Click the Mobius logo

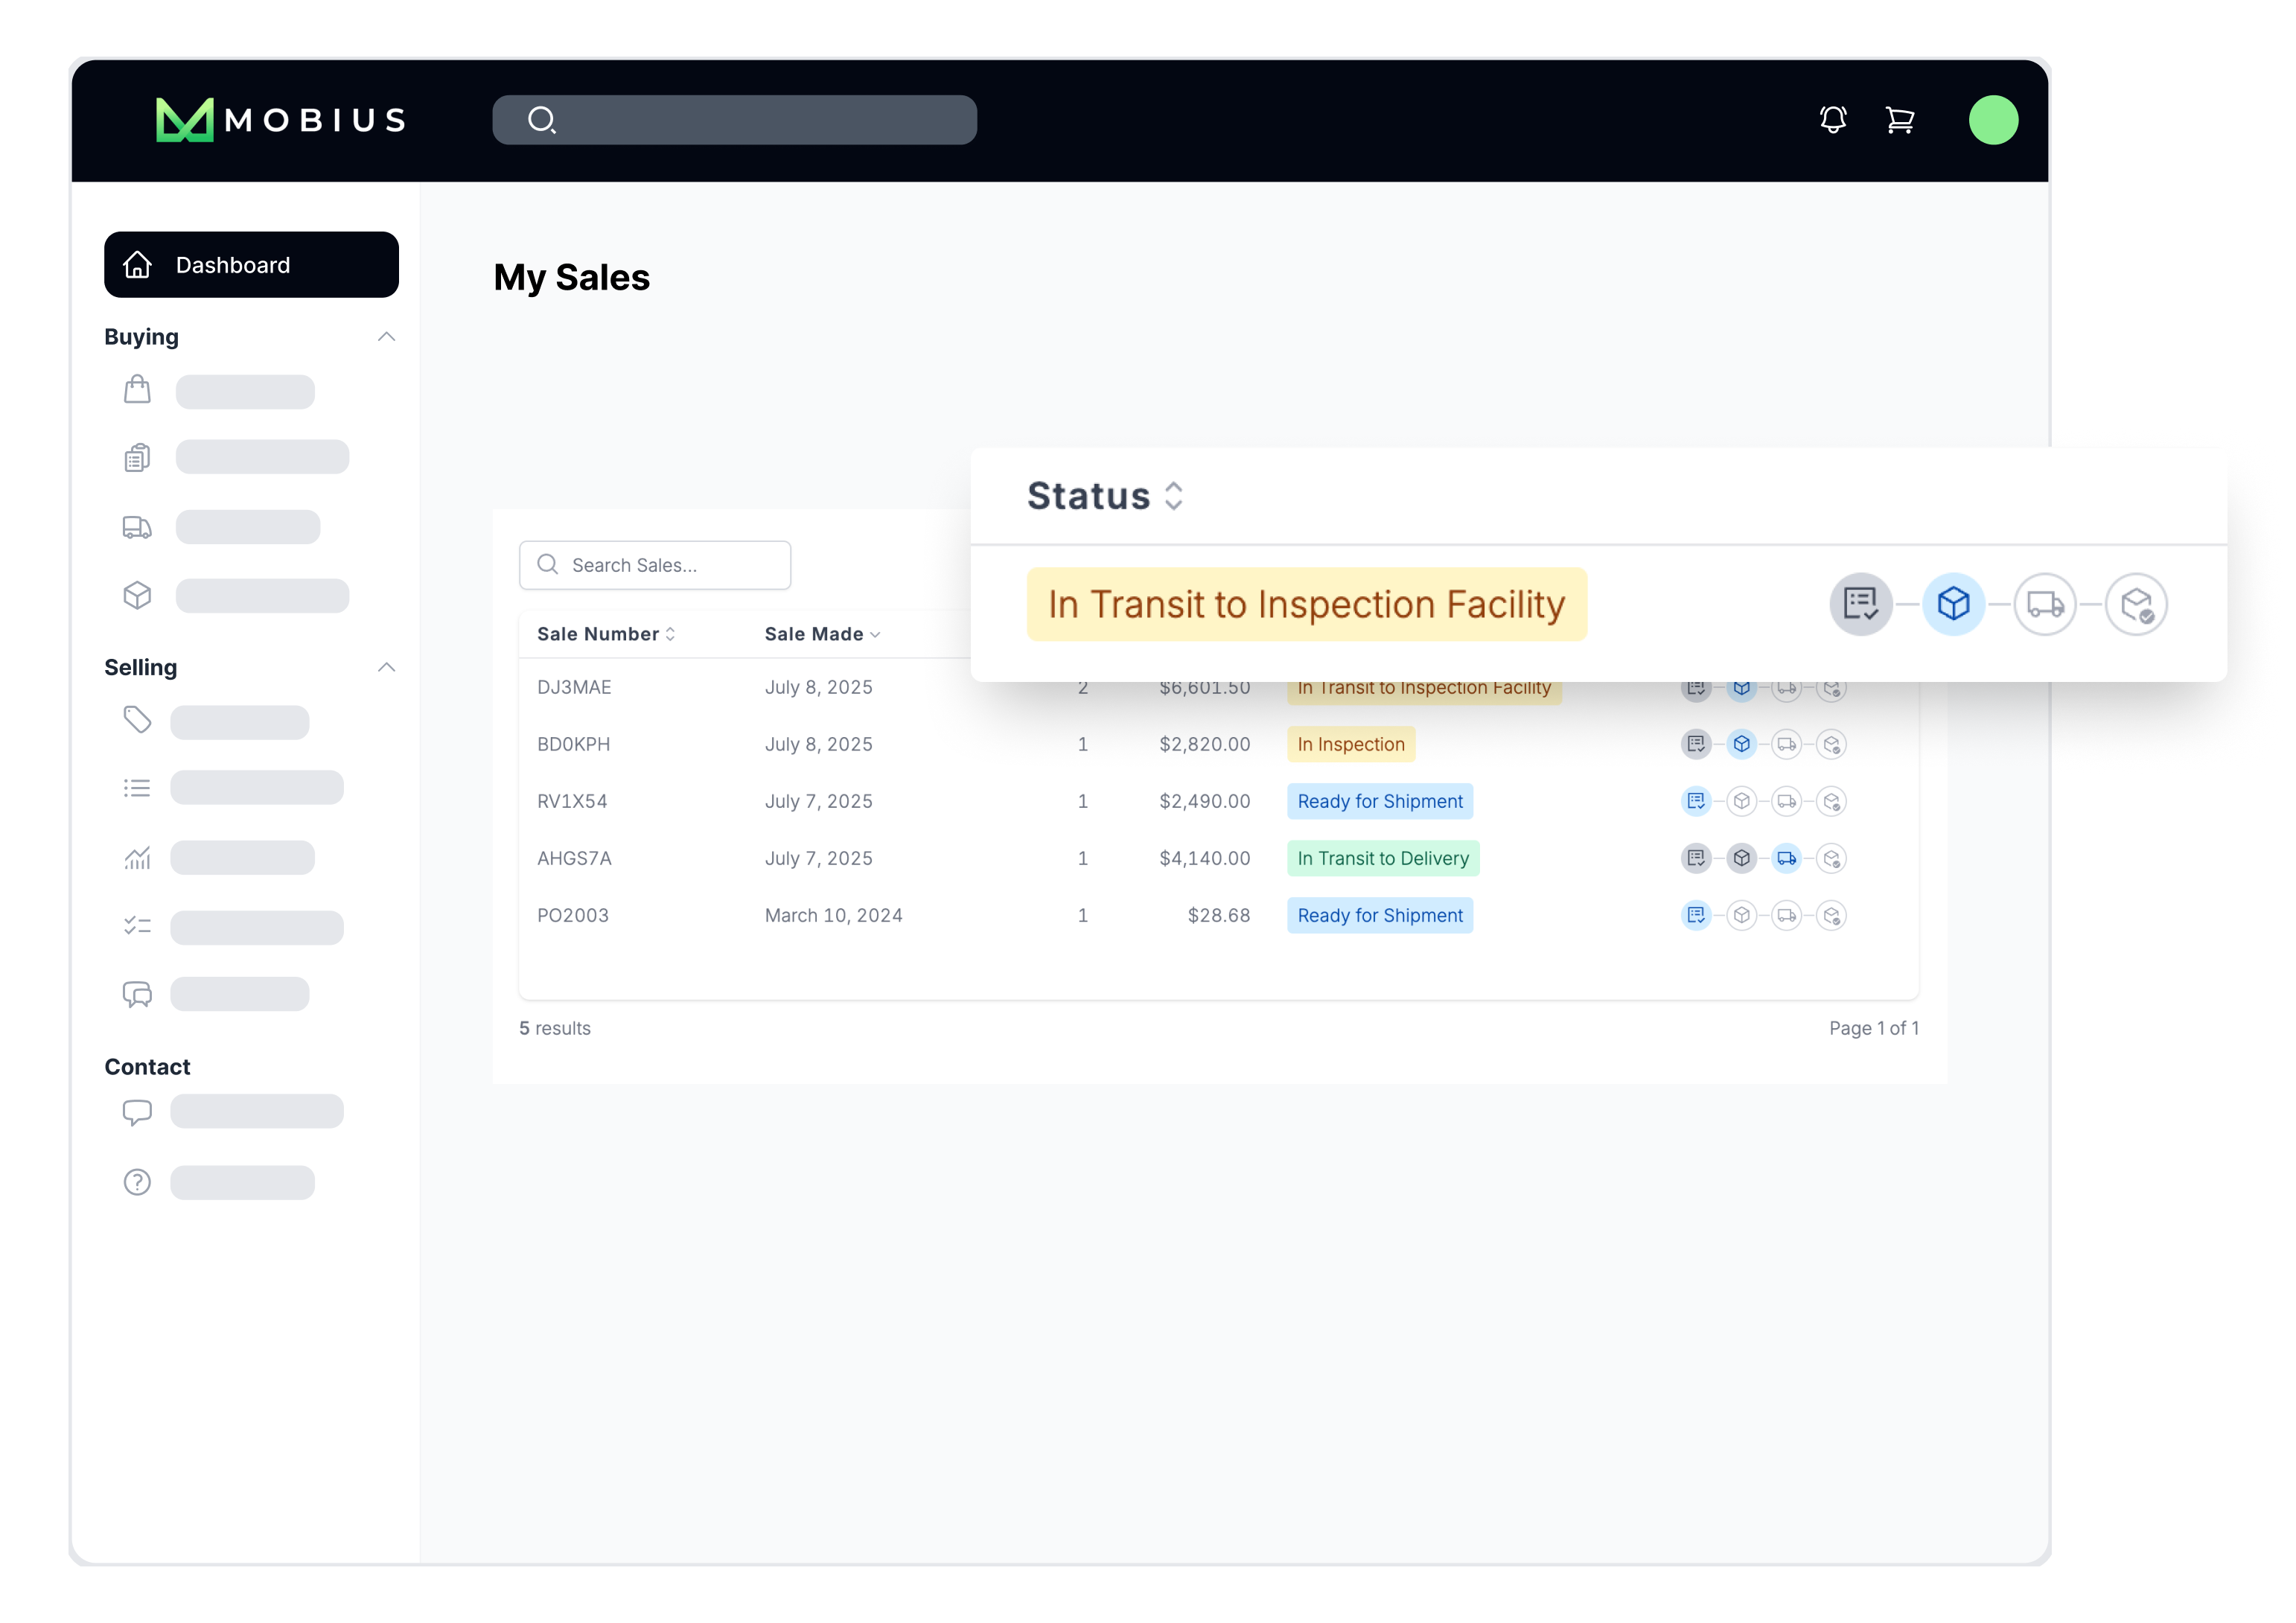tap(281, 120)
